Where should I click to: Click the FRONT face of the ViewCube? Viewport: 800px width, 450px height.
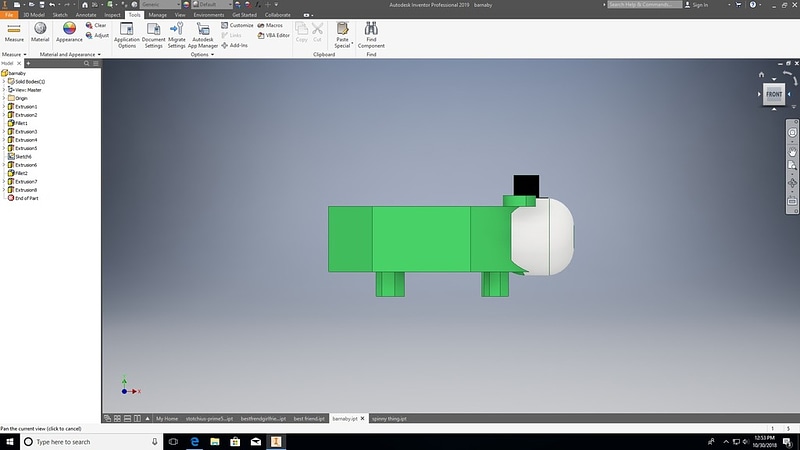774,94
